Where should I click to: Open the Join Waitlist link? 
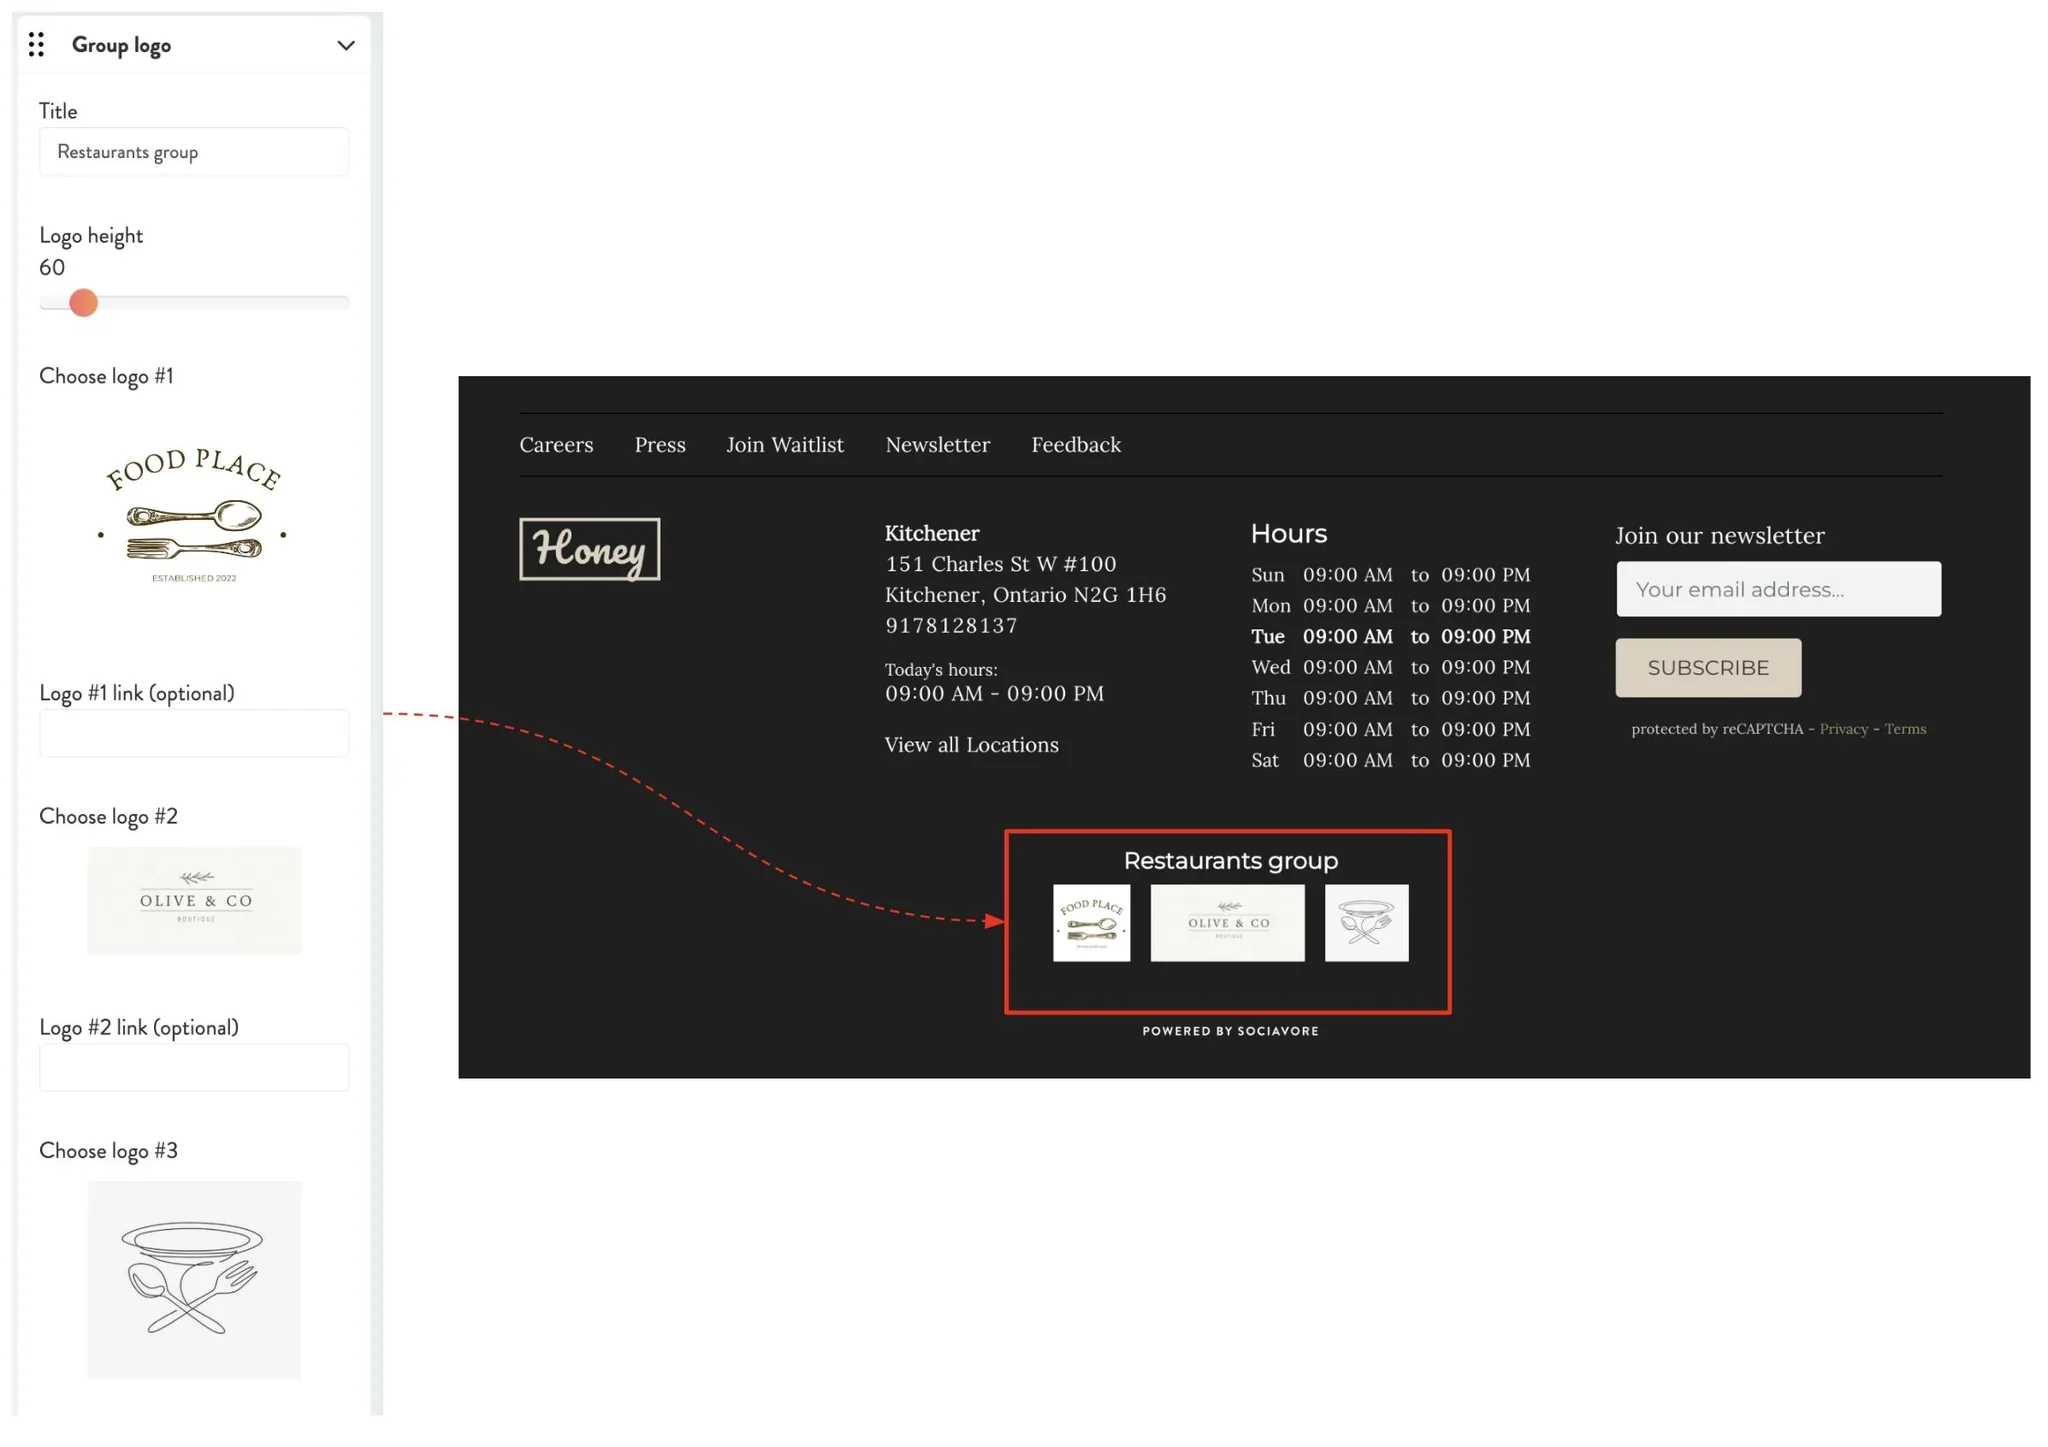tap(785, 445)
